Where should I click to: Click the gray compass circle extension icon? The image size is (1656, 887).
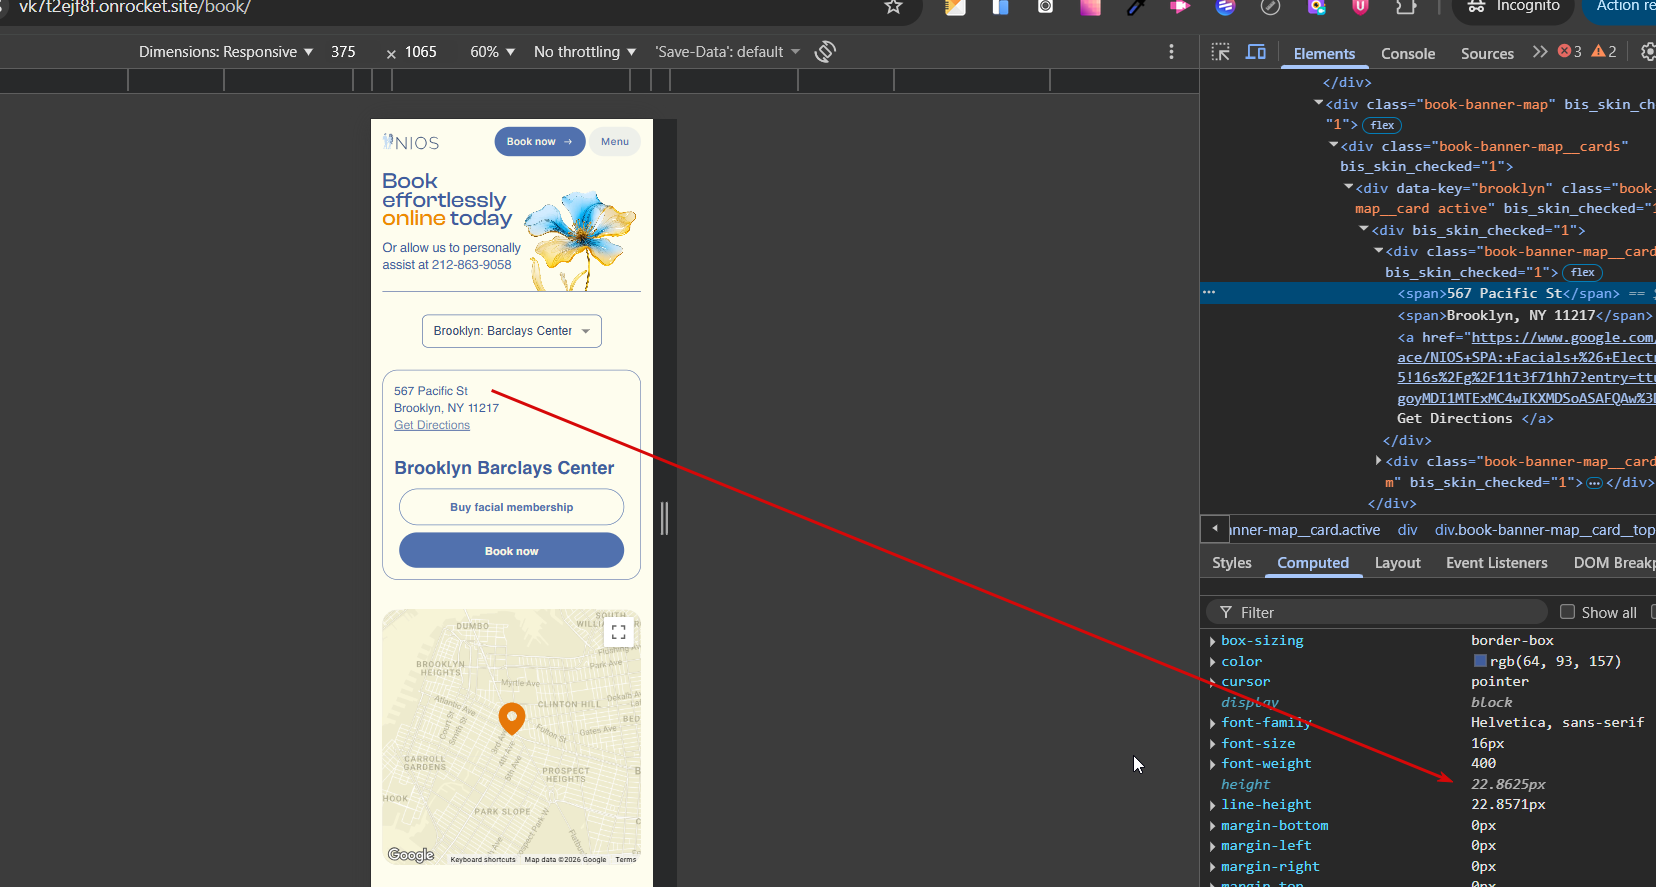tap(1270, 7)
